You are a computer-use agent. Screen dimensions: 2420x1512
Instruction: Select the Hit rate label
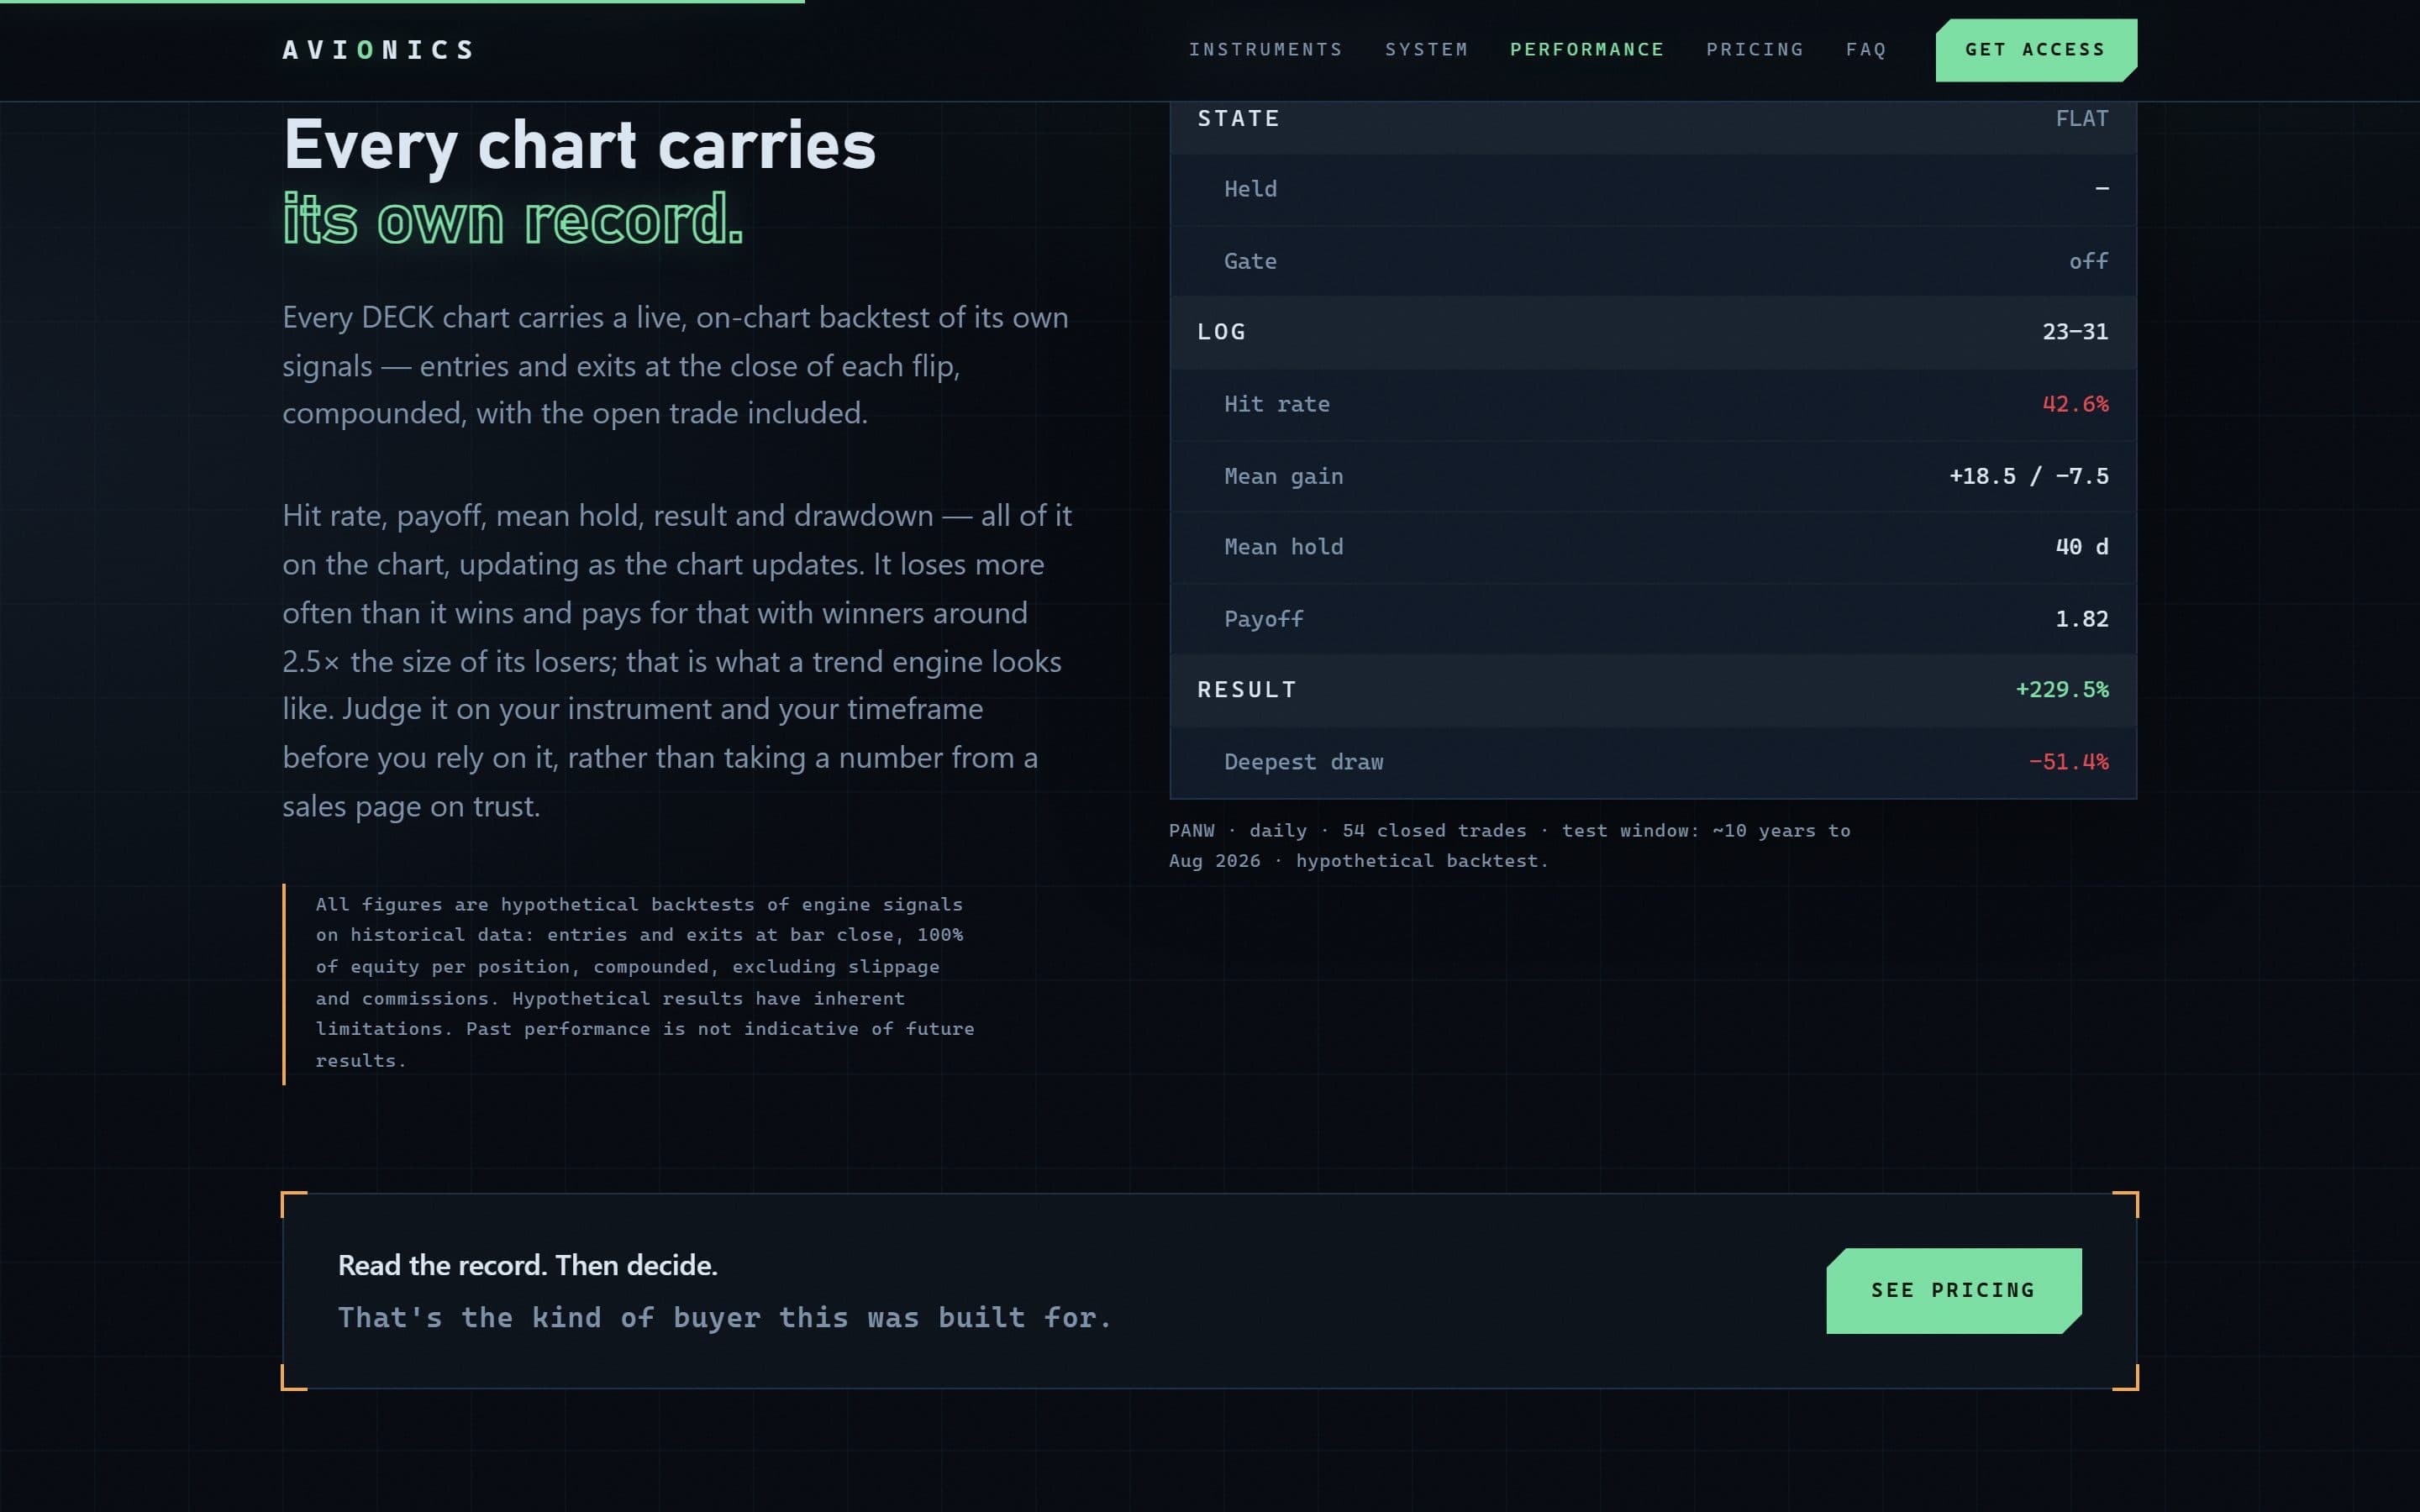1277,404
